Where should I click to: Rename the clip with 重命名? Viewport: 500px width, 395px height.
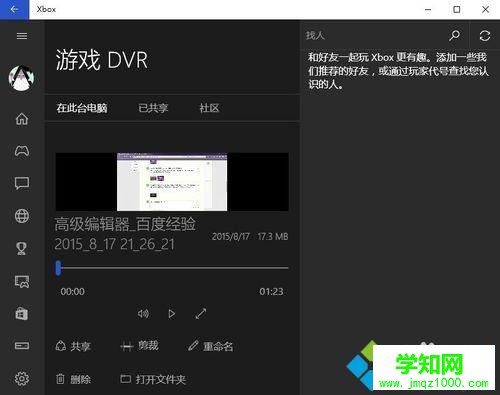(211, 346)
